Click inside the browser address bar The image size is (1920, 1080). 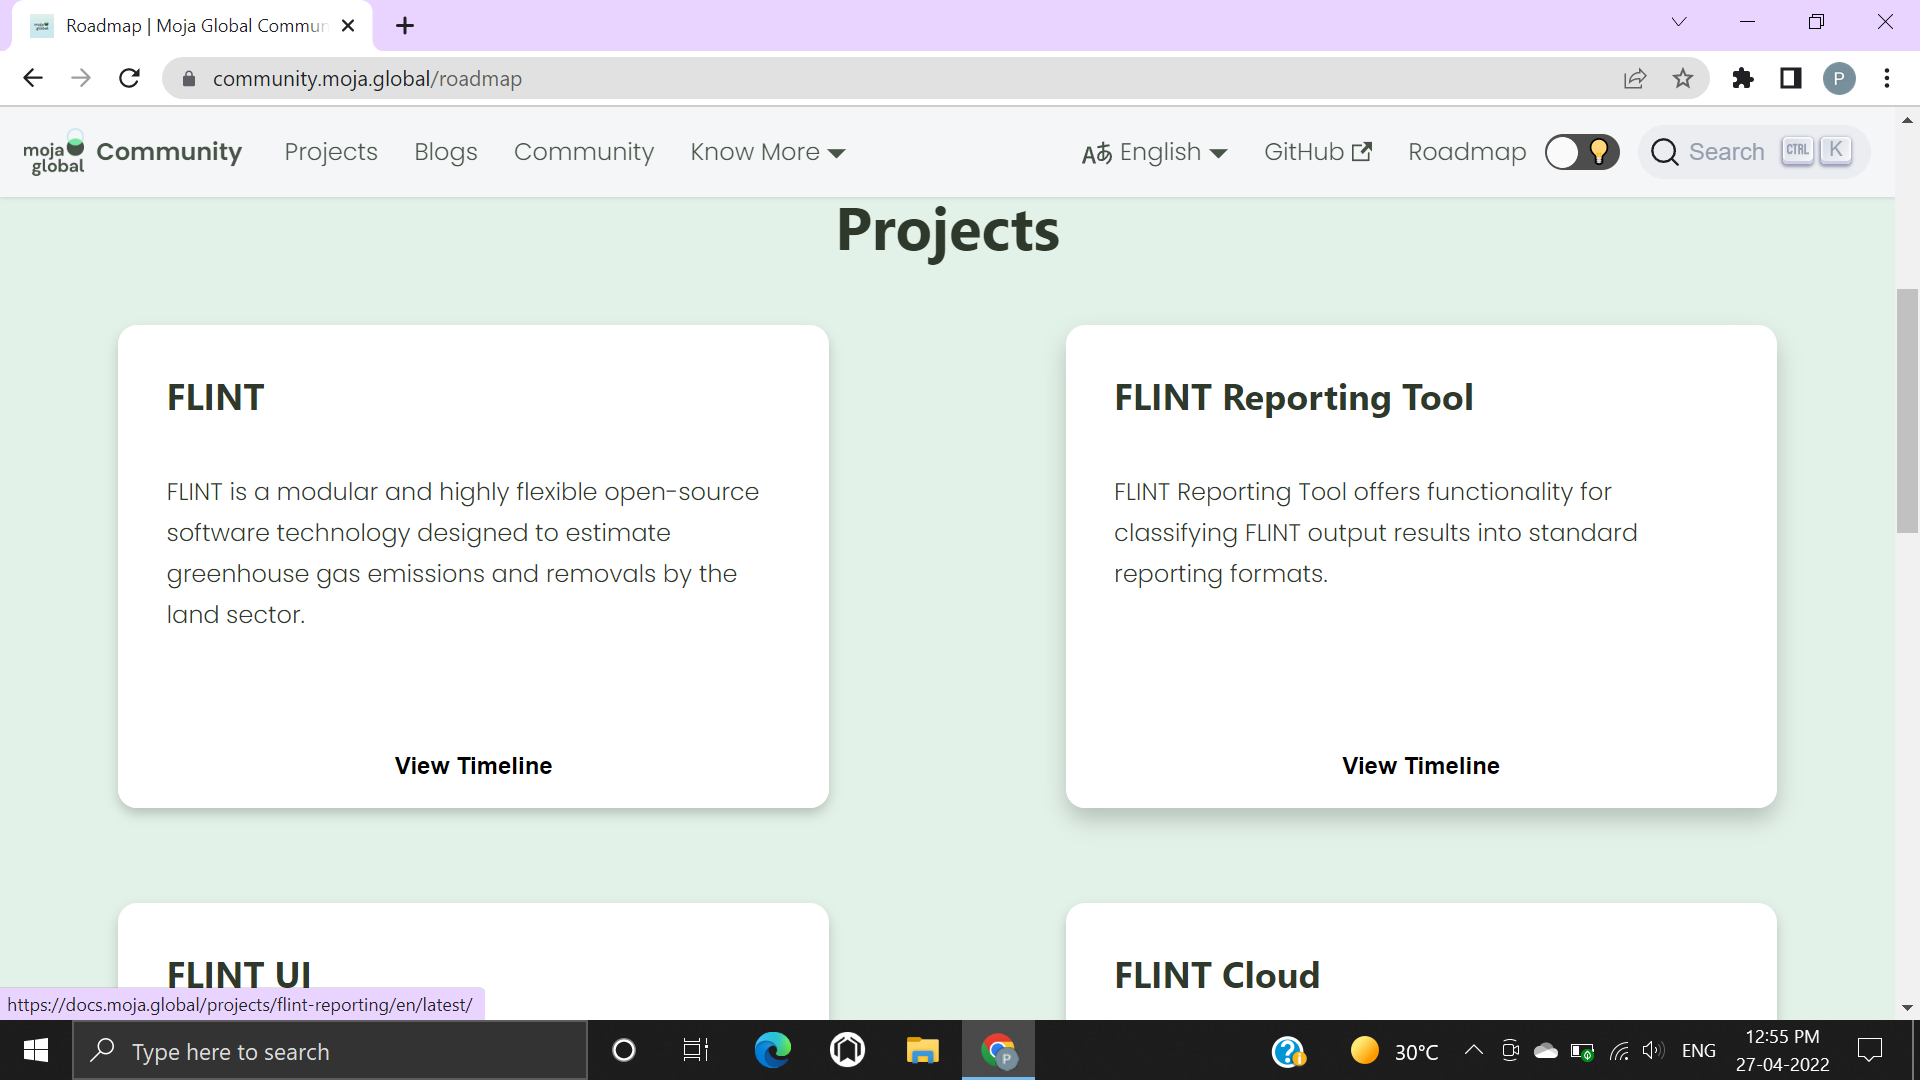tap(700, 78)
